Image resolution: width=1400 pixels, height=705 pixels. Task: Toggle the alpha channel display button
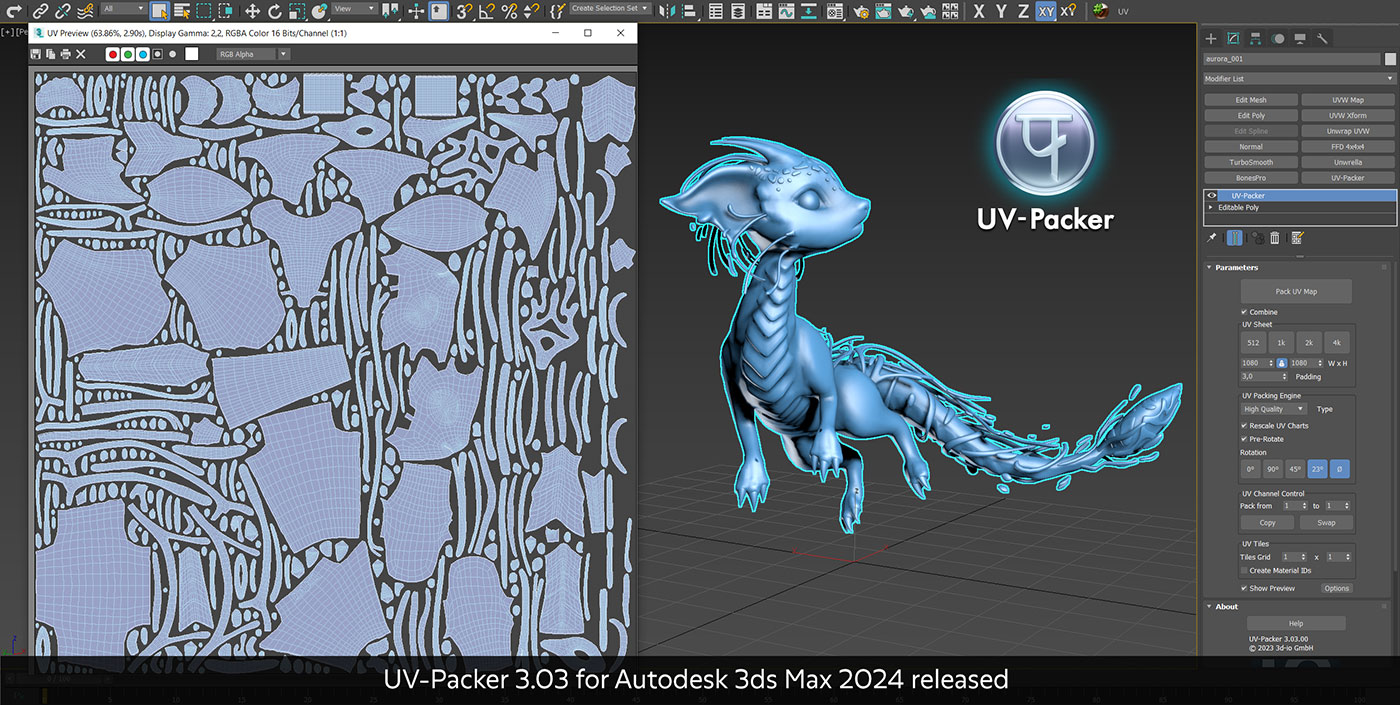(x=158, y=54)
